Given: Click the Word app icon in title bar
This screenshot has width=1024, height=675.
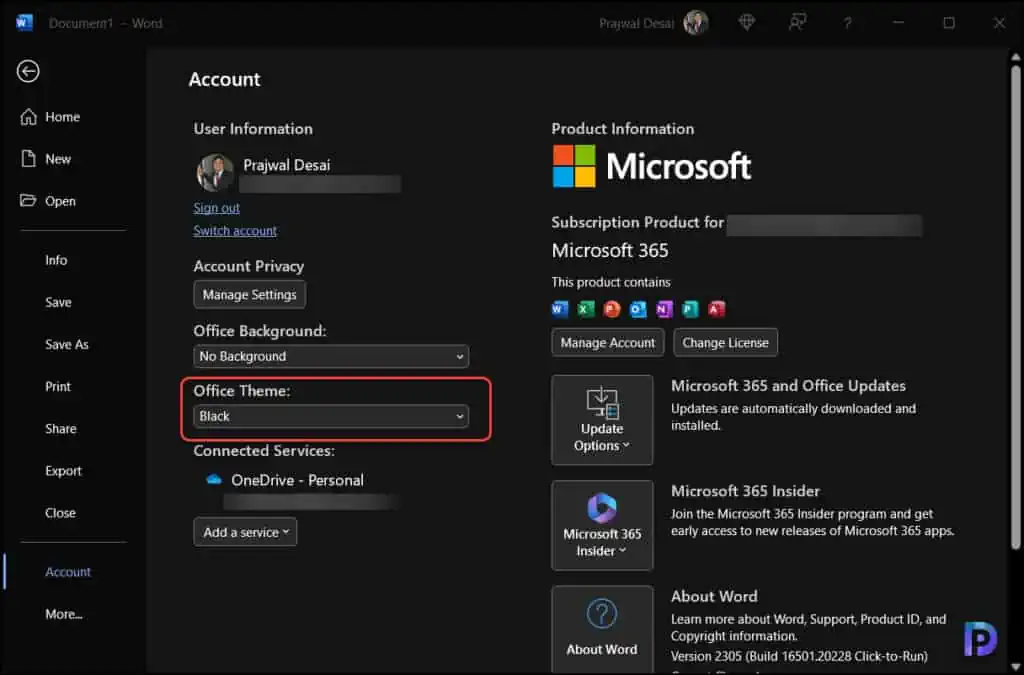Looking at the screenshot, I should pos(24,23).
